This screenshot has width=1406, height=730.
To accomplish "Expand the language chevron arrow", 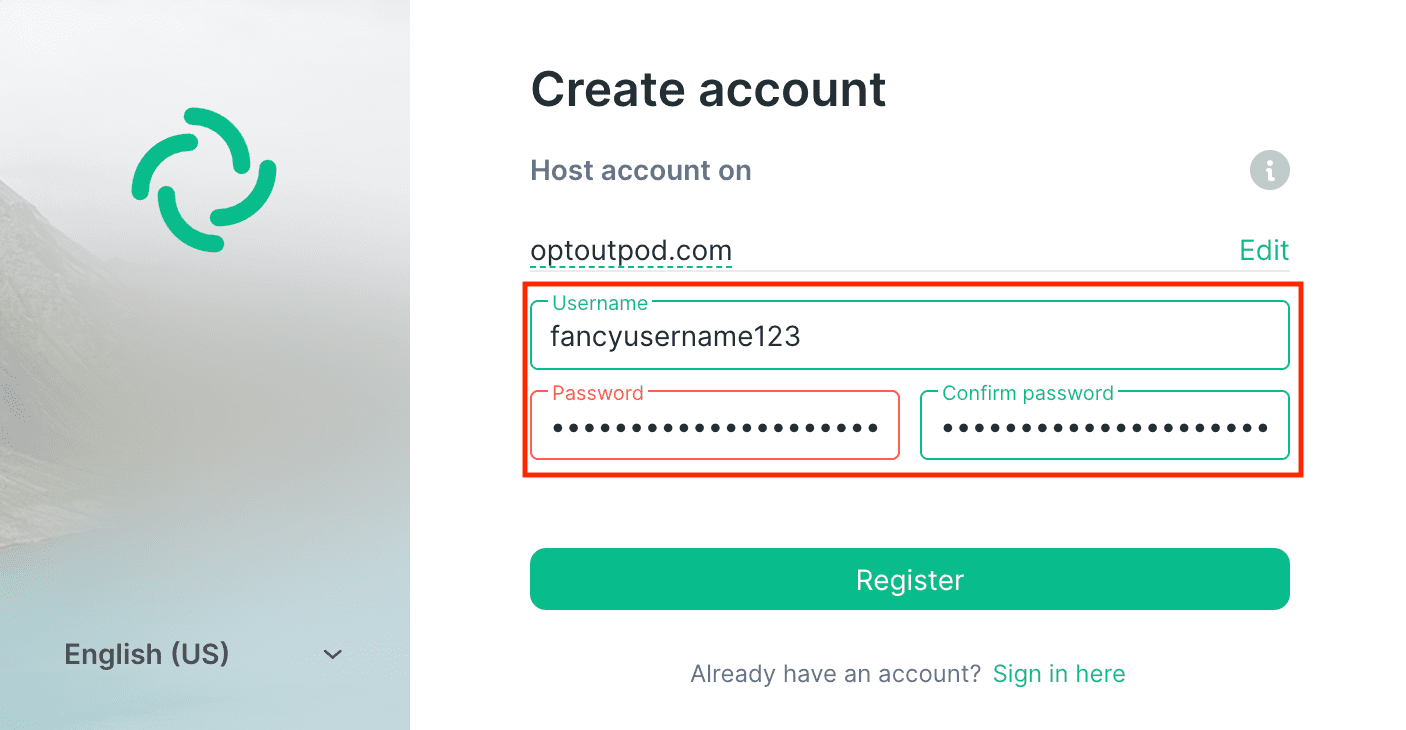I will pyautogui.click(x=333, y=654).
